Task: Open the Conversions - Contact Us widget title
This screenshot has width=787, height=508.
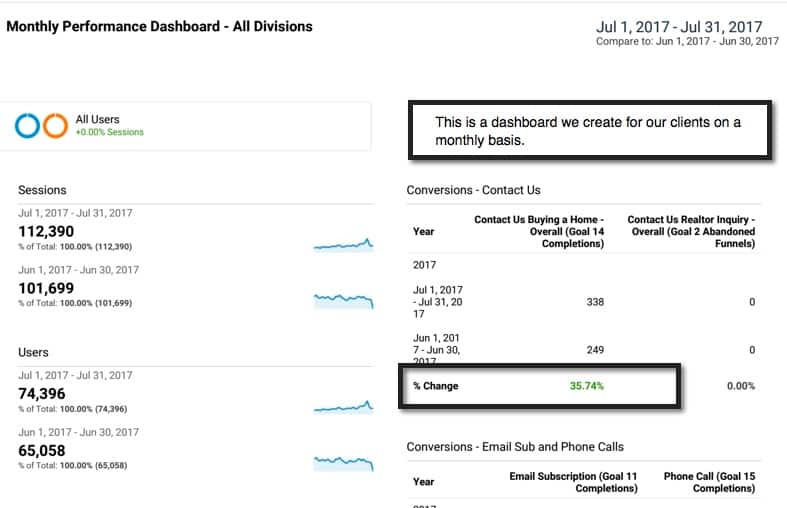Action: coord(473,190)
